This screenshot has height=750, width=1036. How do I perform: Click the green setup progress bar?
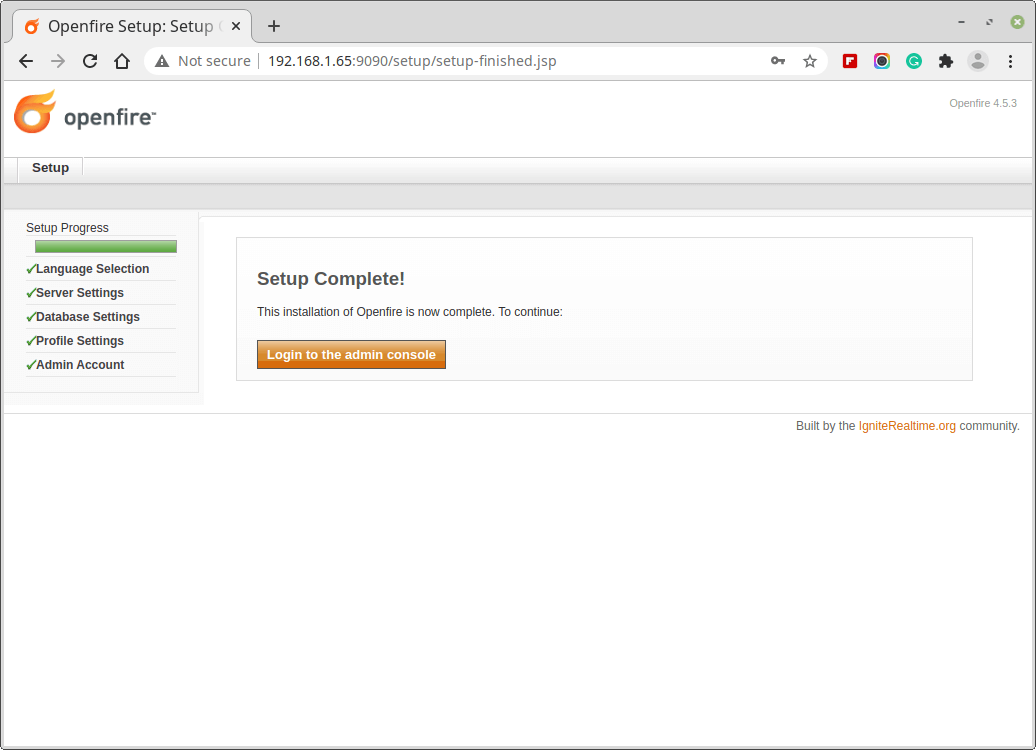coord(106,246)
